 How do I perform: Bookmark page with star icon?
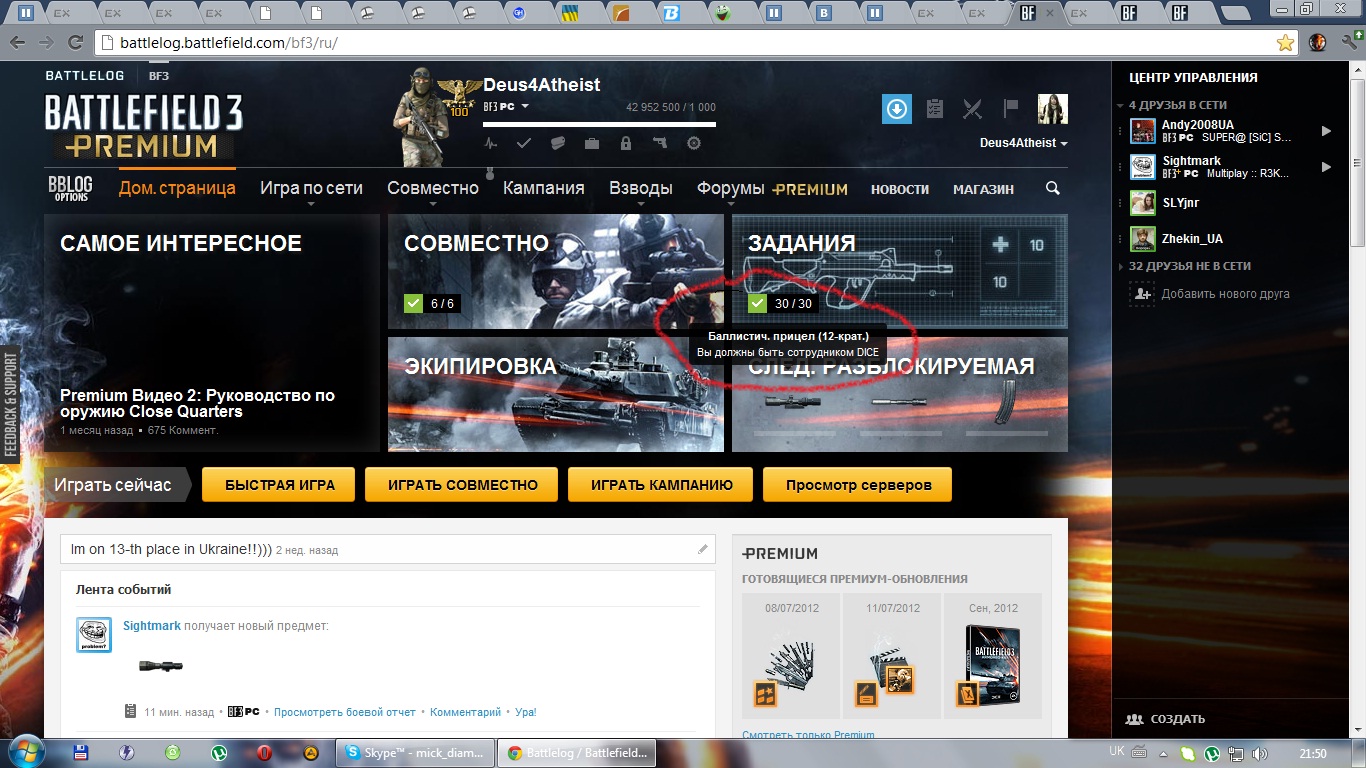pos(1285,43)
